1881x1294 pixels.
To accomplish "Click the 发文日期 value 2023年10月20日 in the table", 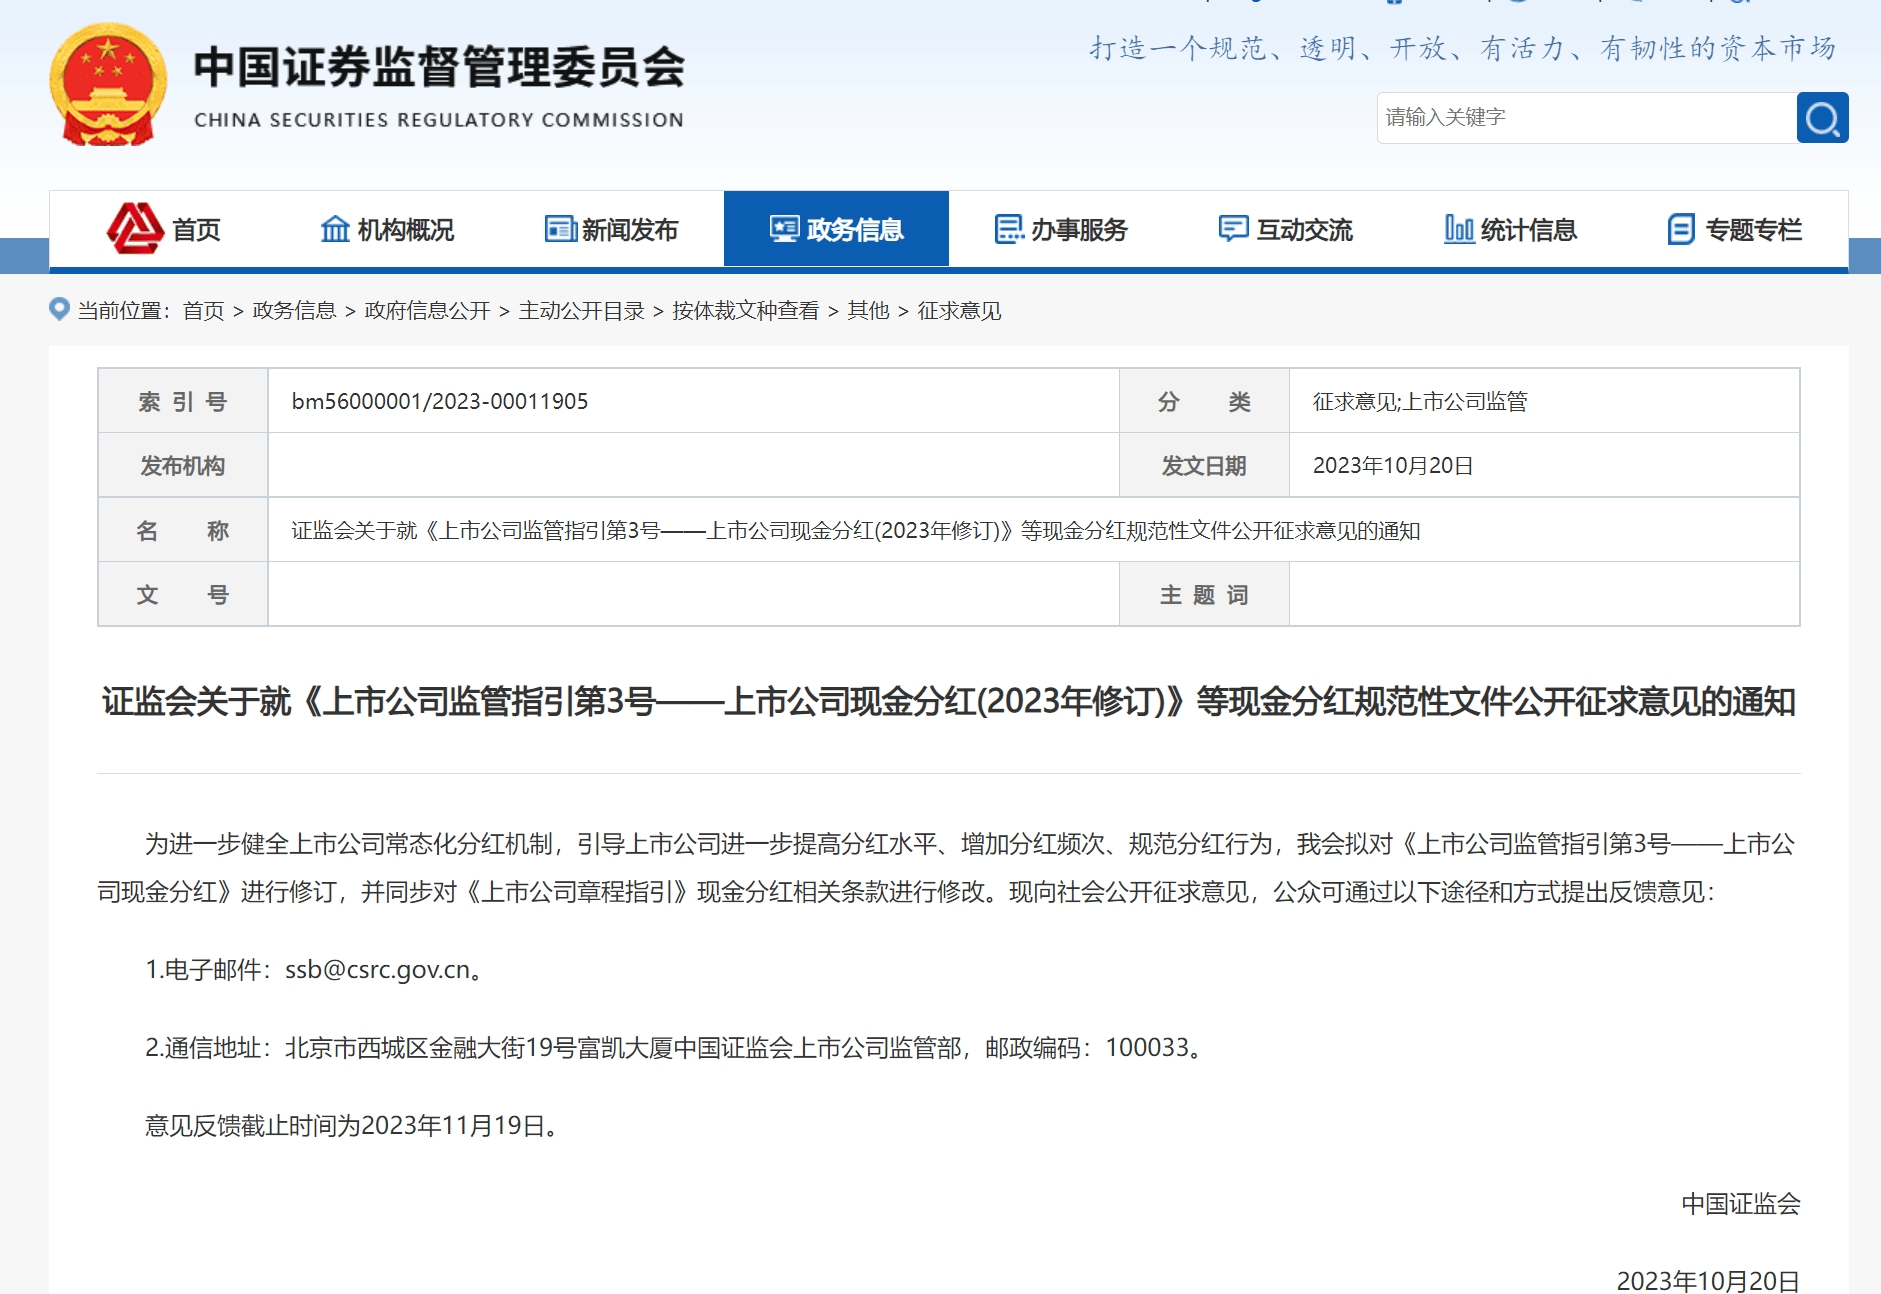I will click(1393, 465).
